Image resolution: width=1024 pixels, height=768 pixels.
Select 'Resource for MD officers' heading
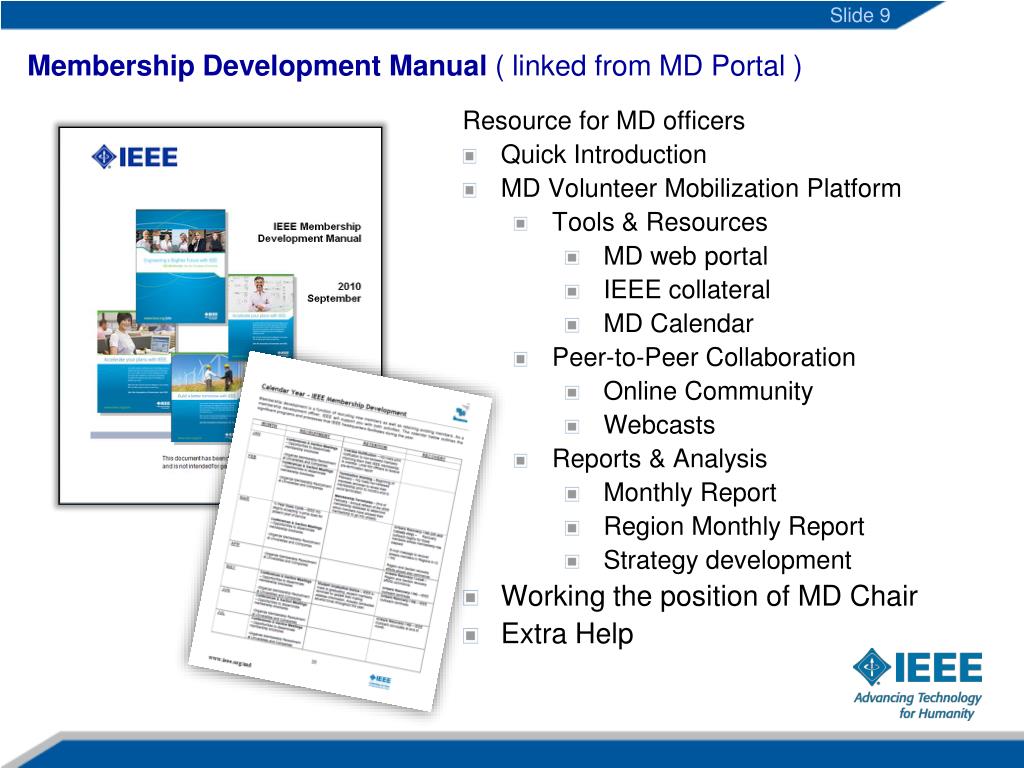pyautogui.click(x=603, y=121)
